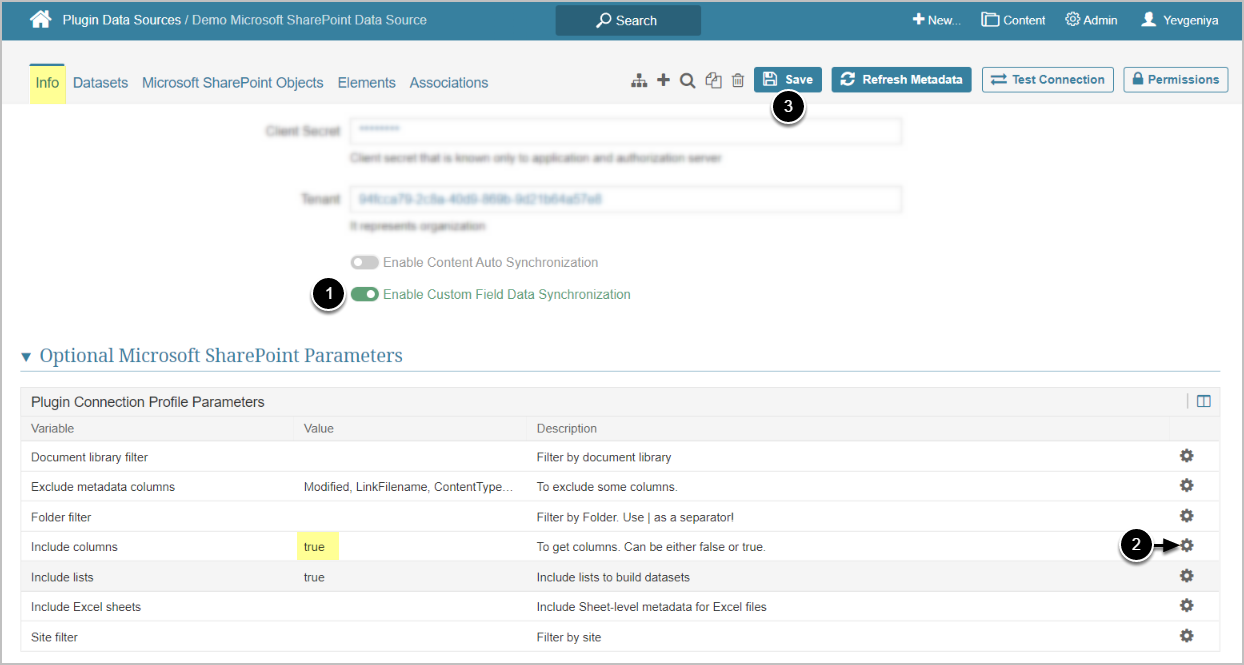Viewport: 1244px width, 665px height.
Task: Switch to the Elements tab
Action: [x=367, y=83]
